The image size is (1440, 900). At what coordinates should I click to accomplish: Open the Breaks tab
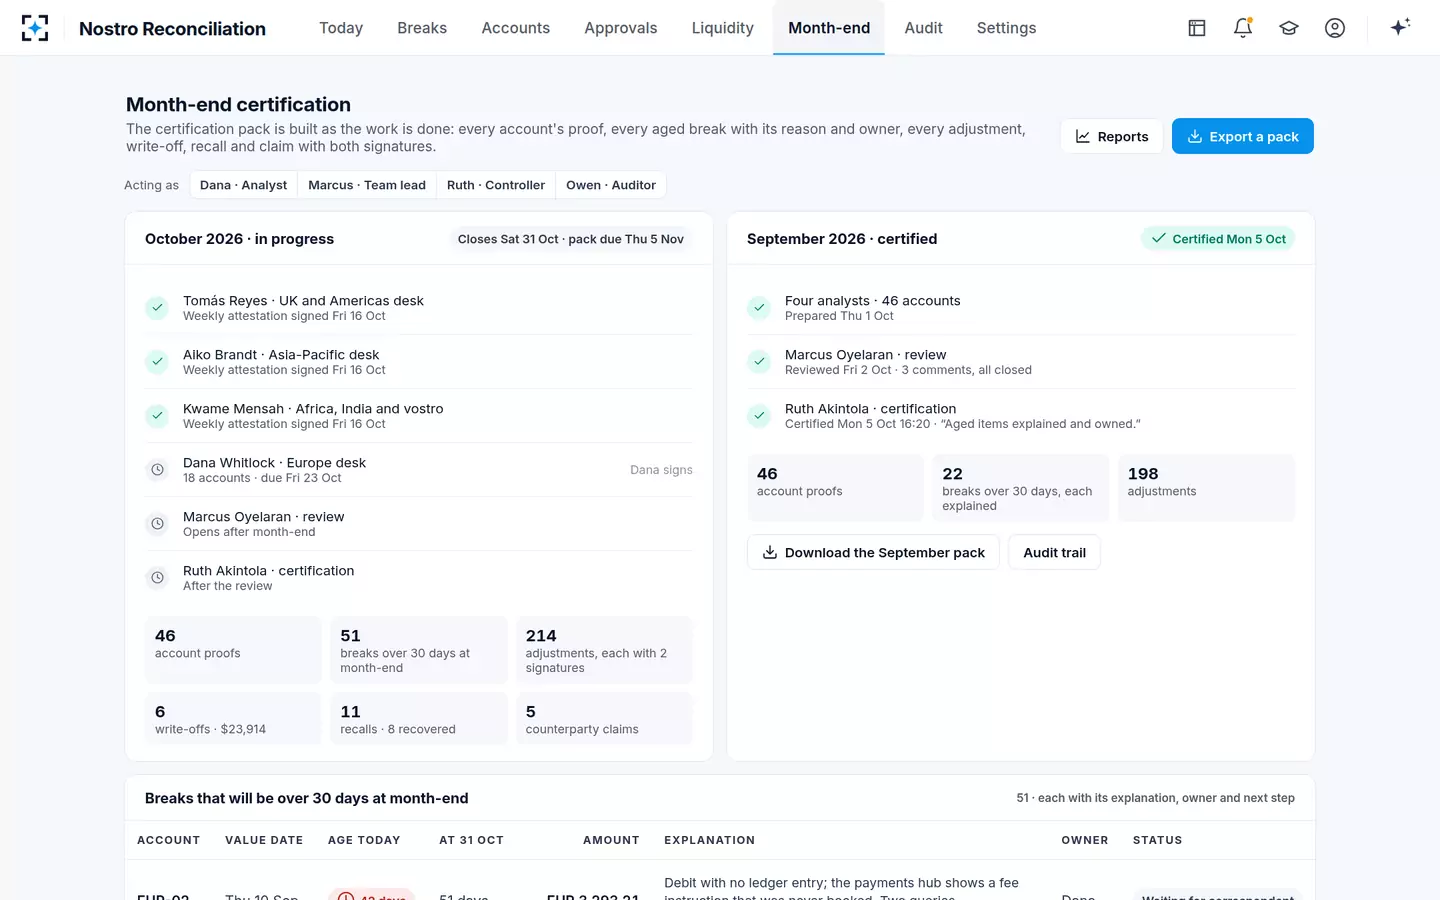tap(422, 28)
